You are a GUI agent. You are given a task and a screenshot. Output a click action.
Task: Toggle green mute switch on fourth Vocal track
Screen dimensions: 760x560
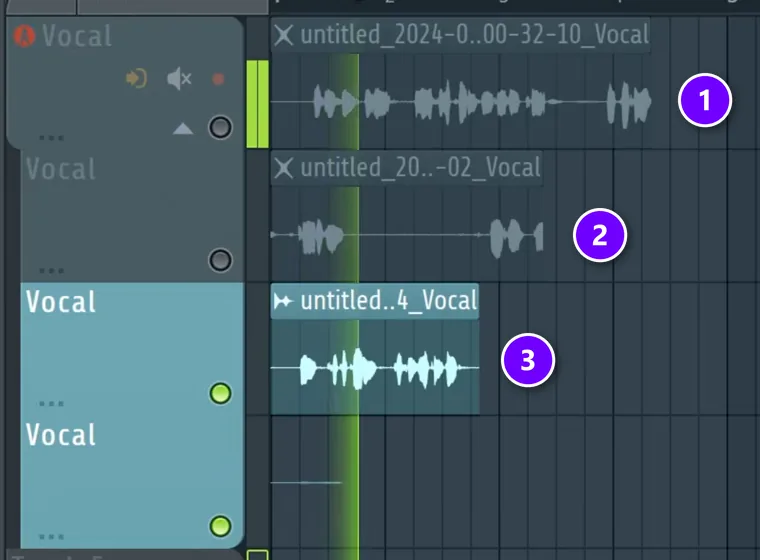[220, 526]
